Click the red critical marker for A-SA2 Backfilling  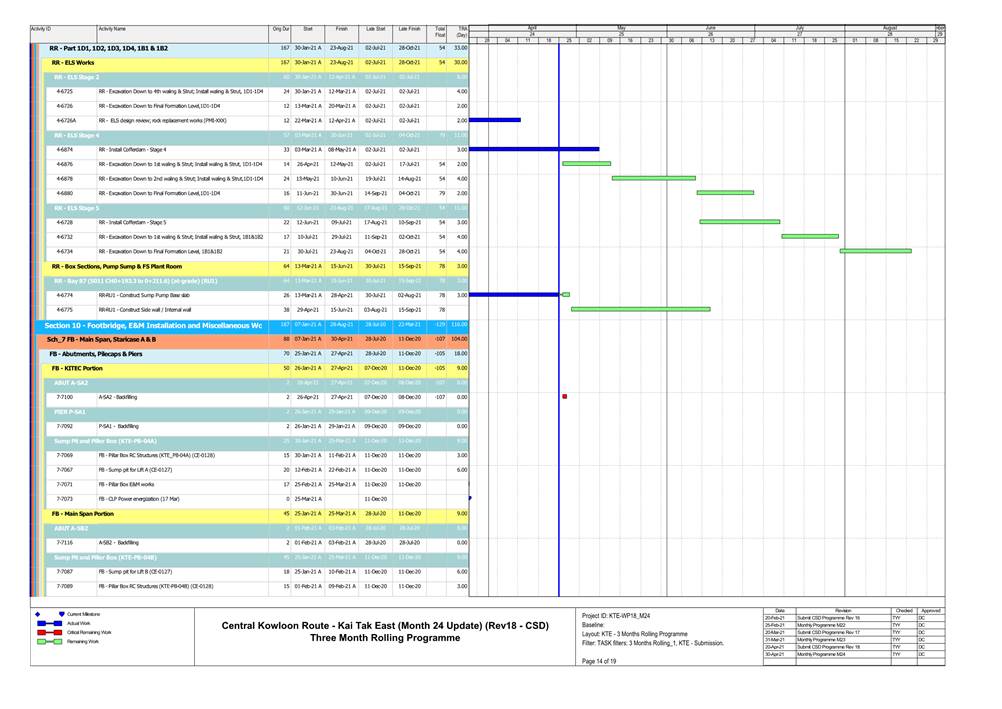[x=565, y=397]
